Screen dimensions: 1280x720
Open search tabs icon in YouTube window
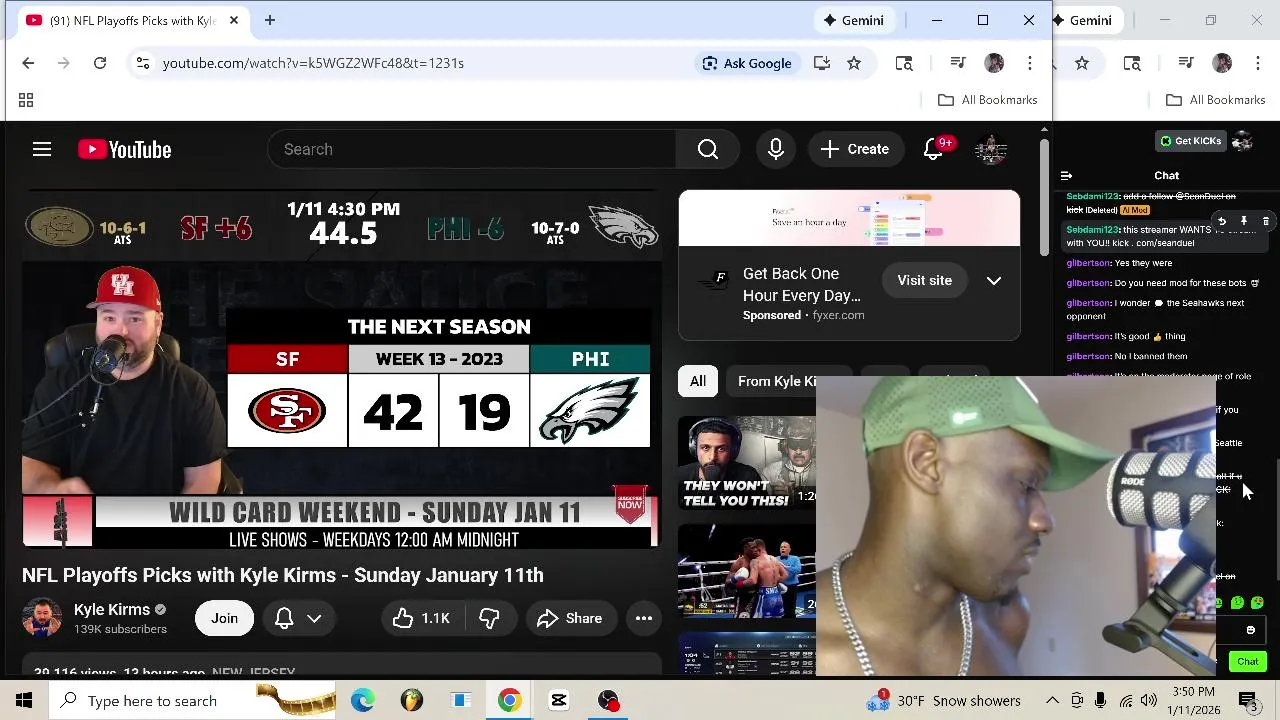904,63
